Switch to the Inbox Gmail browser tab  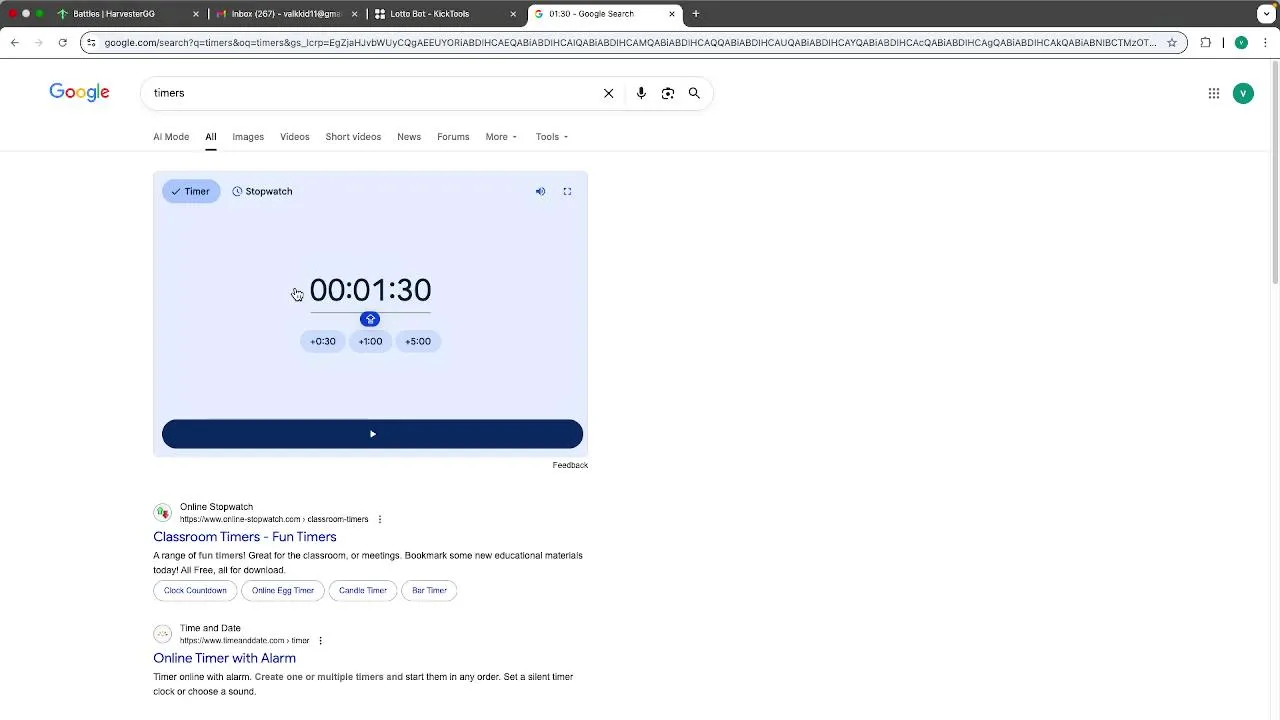pyautogui.click(x=285, y=14)
